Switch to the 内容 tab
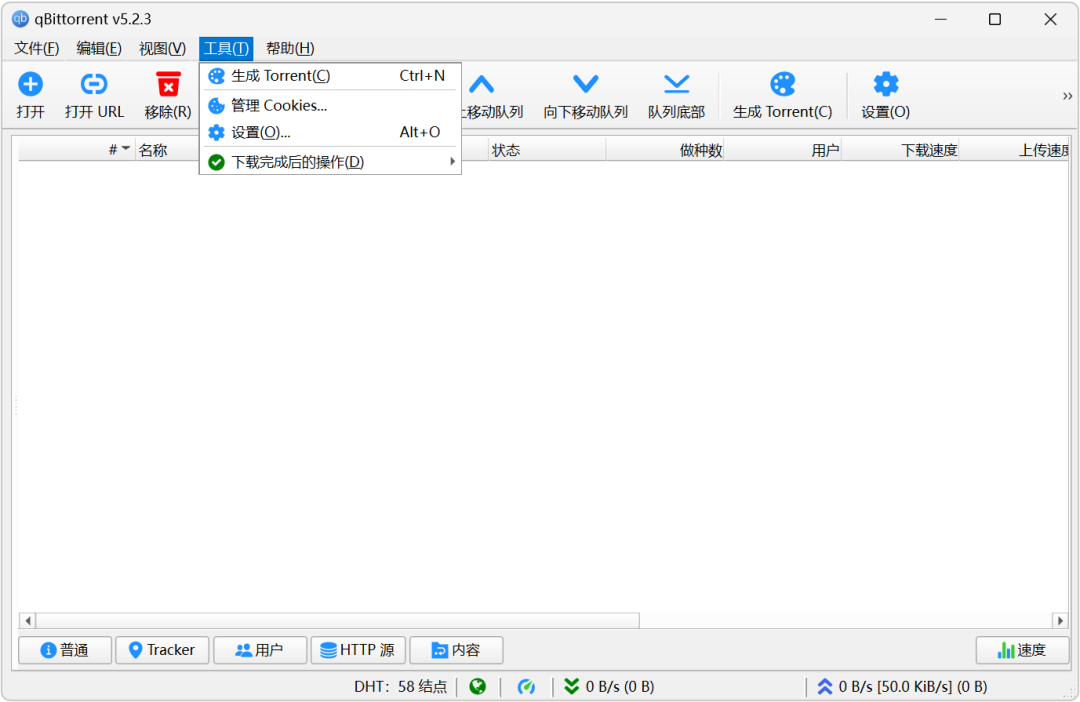The width and height of the screenshot is (1080, 702). [x=456, y=650]
